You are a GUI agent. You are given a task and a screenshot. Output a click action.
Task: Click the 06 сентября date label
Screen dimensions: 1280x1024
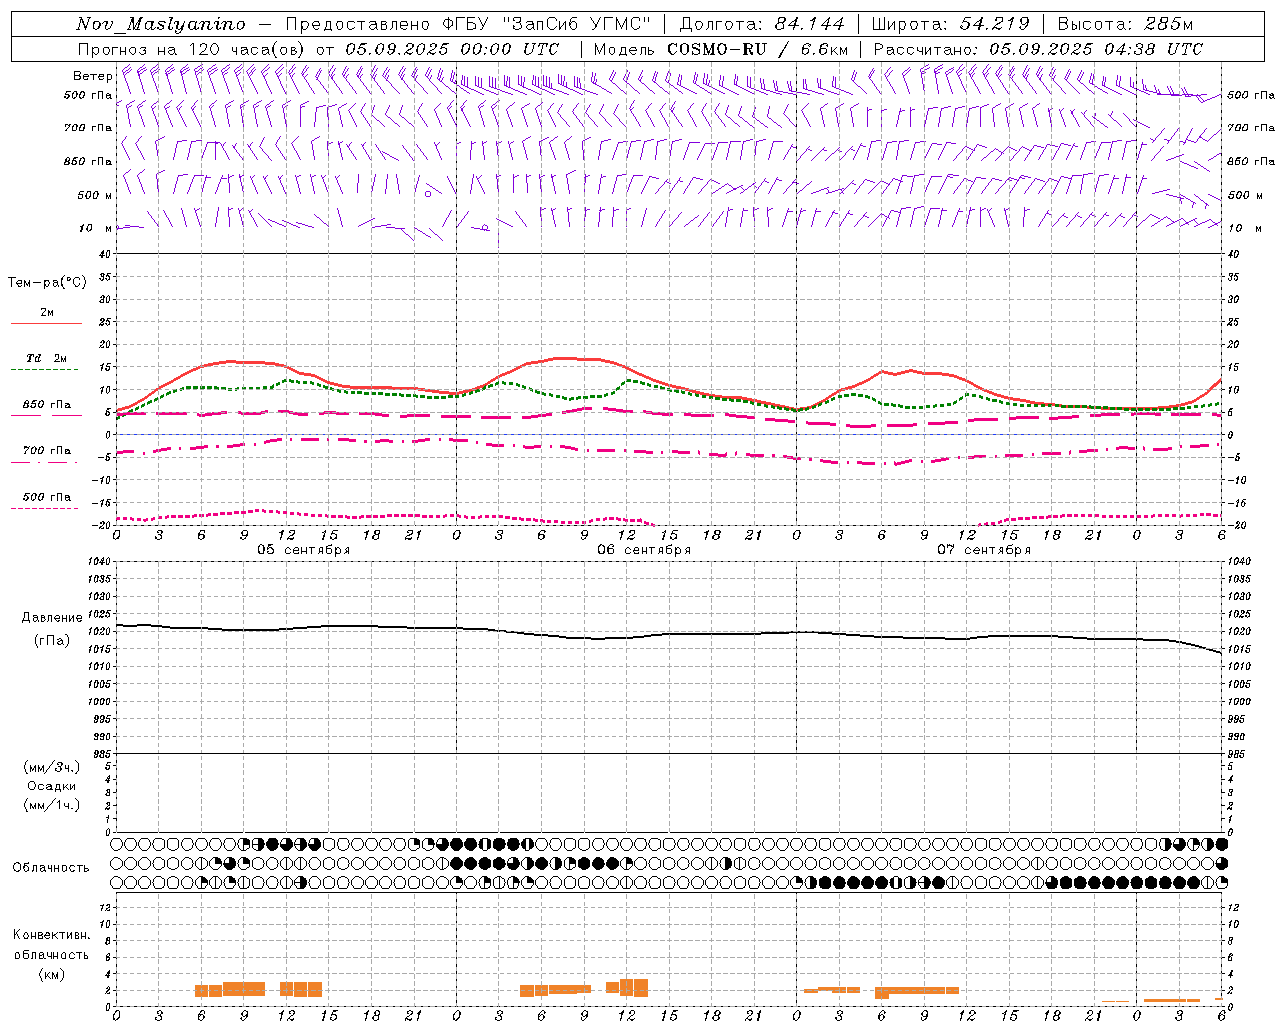[x=644, y=550]
